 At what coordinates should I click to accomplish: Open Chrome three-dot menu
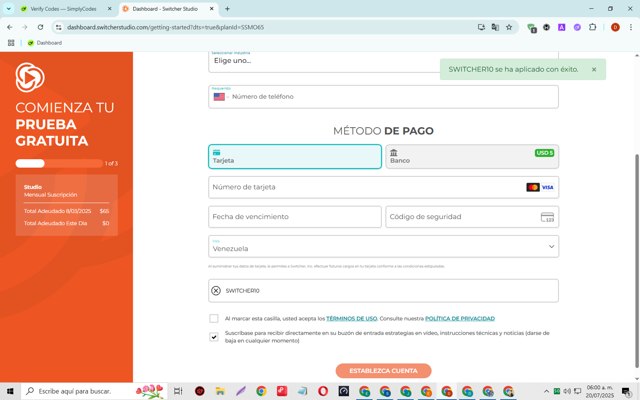click(631, 27)
